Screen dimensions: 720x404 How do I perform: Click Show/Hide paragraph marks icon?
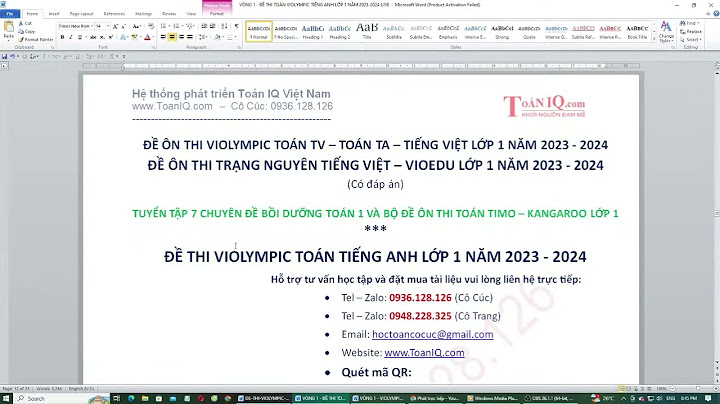(236, 26)
